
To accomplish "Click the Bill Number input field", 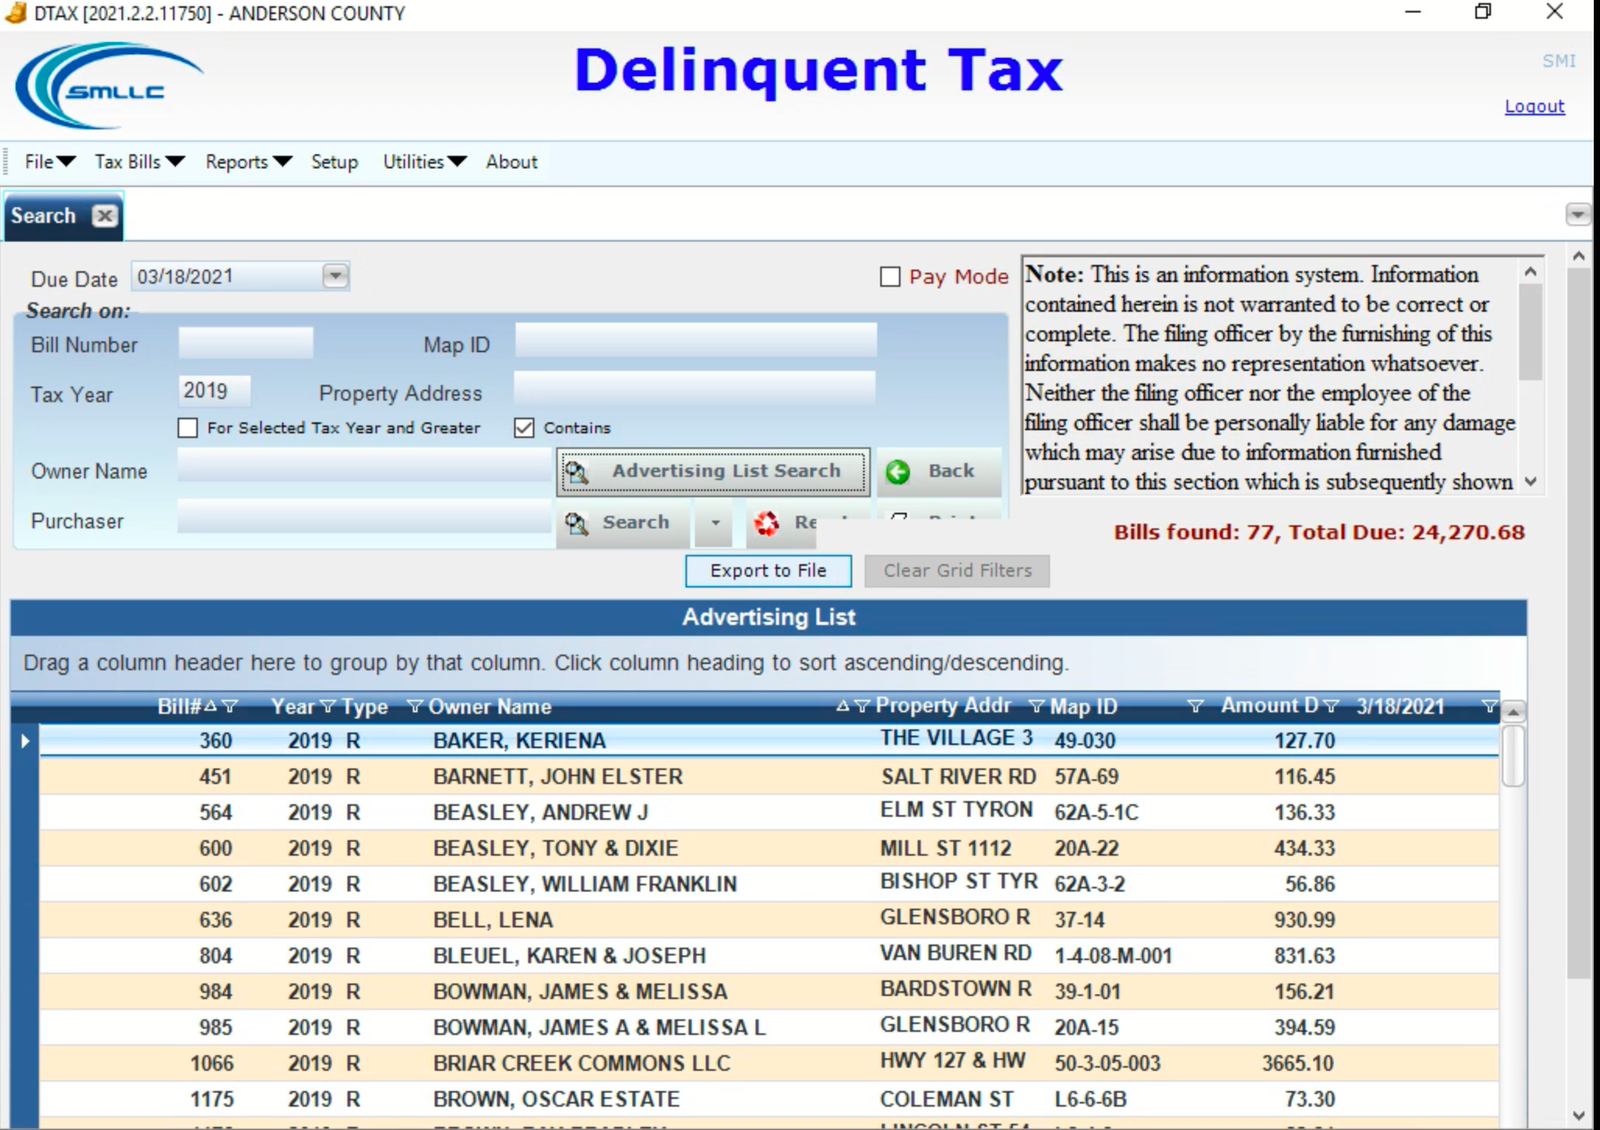I will [x=246, y=342].
